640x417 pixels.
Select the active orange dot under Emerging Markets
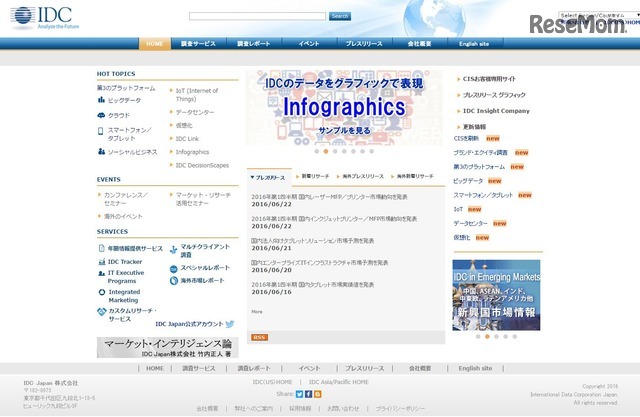point(487,337)
